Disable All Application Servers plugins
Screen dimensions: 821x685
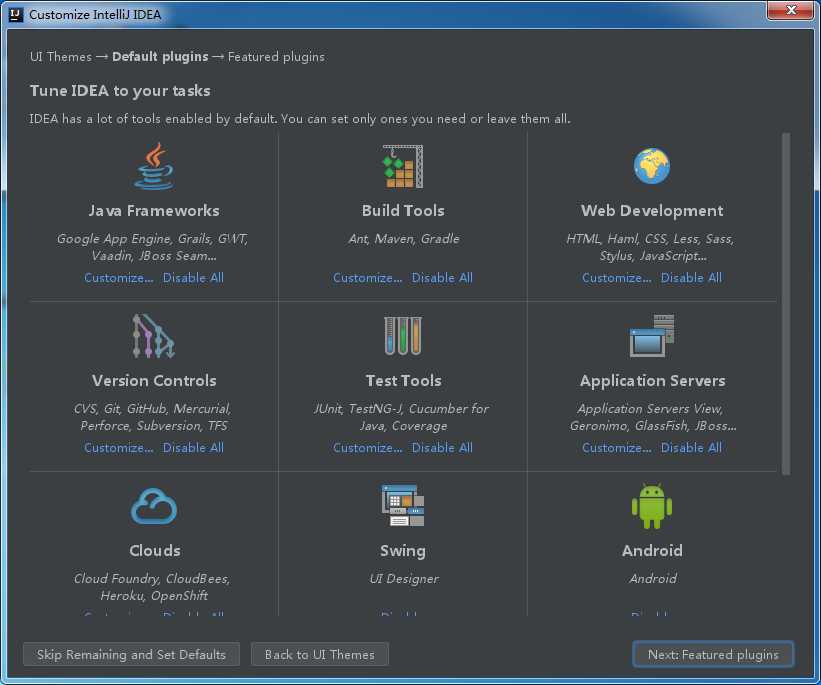(x=691, y=448)
